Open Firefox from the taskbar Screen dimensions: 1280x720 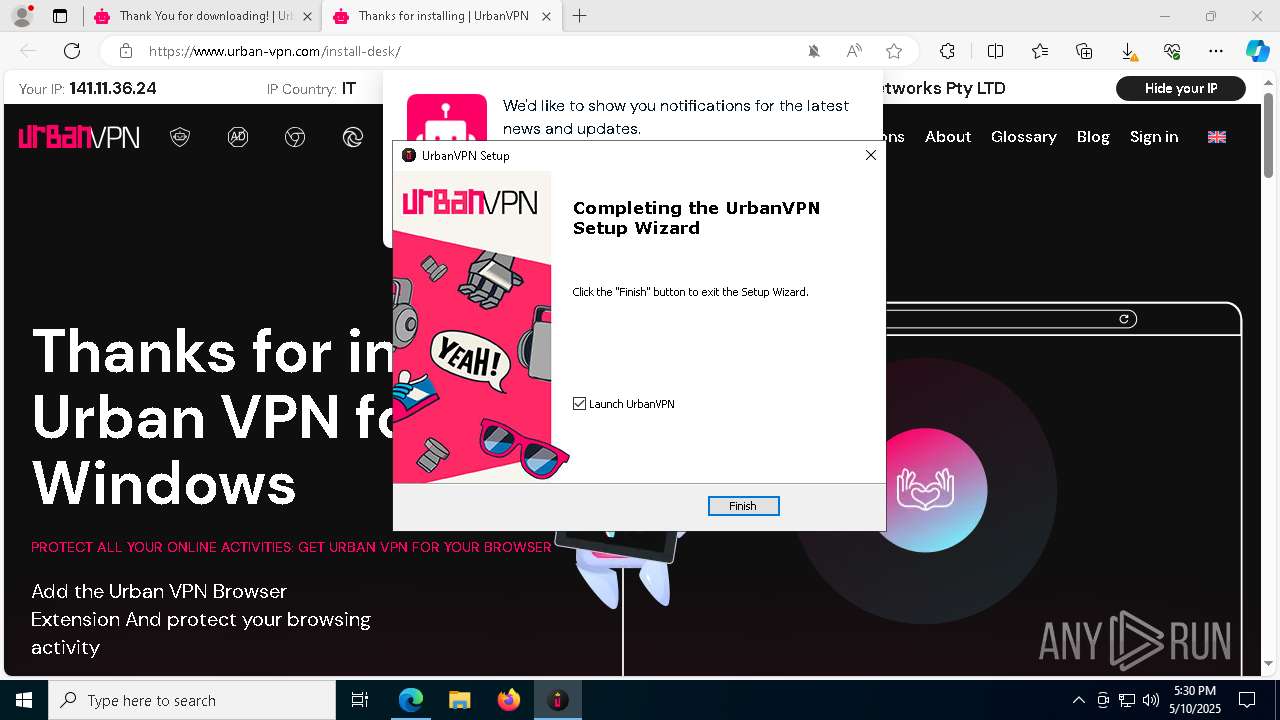(x=508, y=700)
